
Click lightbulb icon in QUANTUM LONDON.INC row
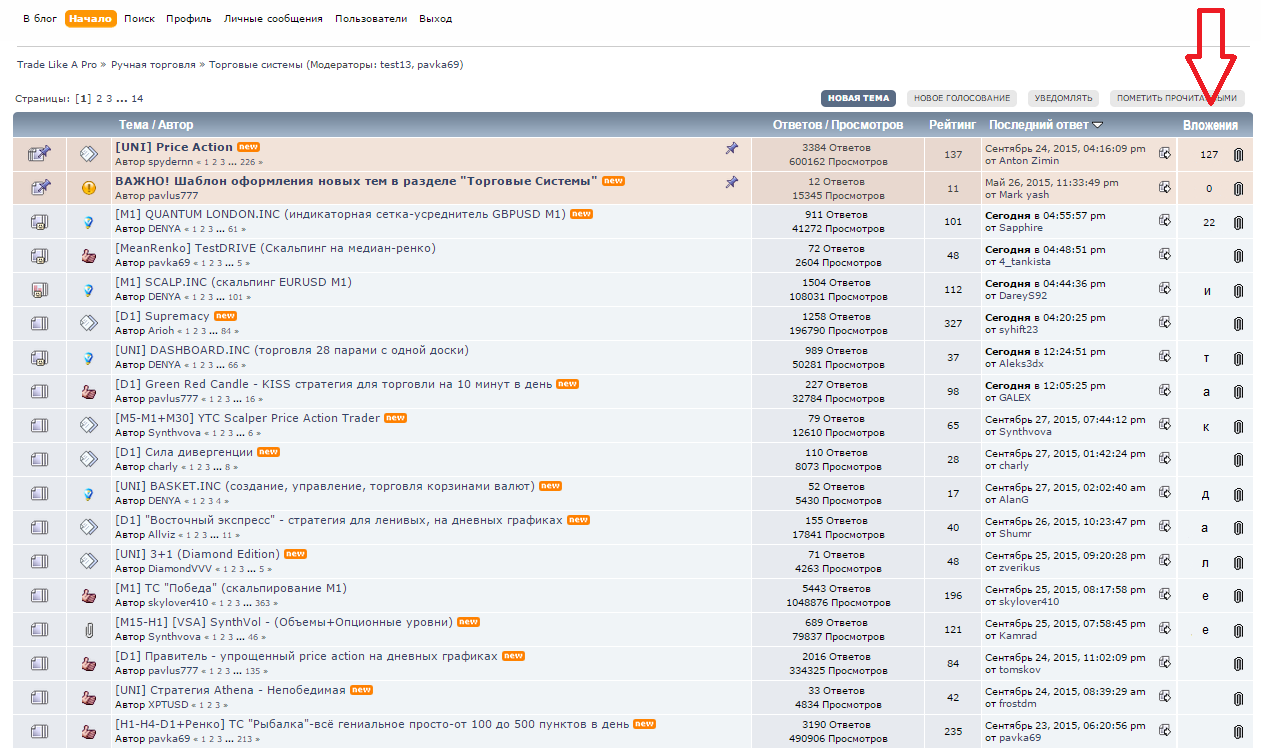(x=89, y=222)
